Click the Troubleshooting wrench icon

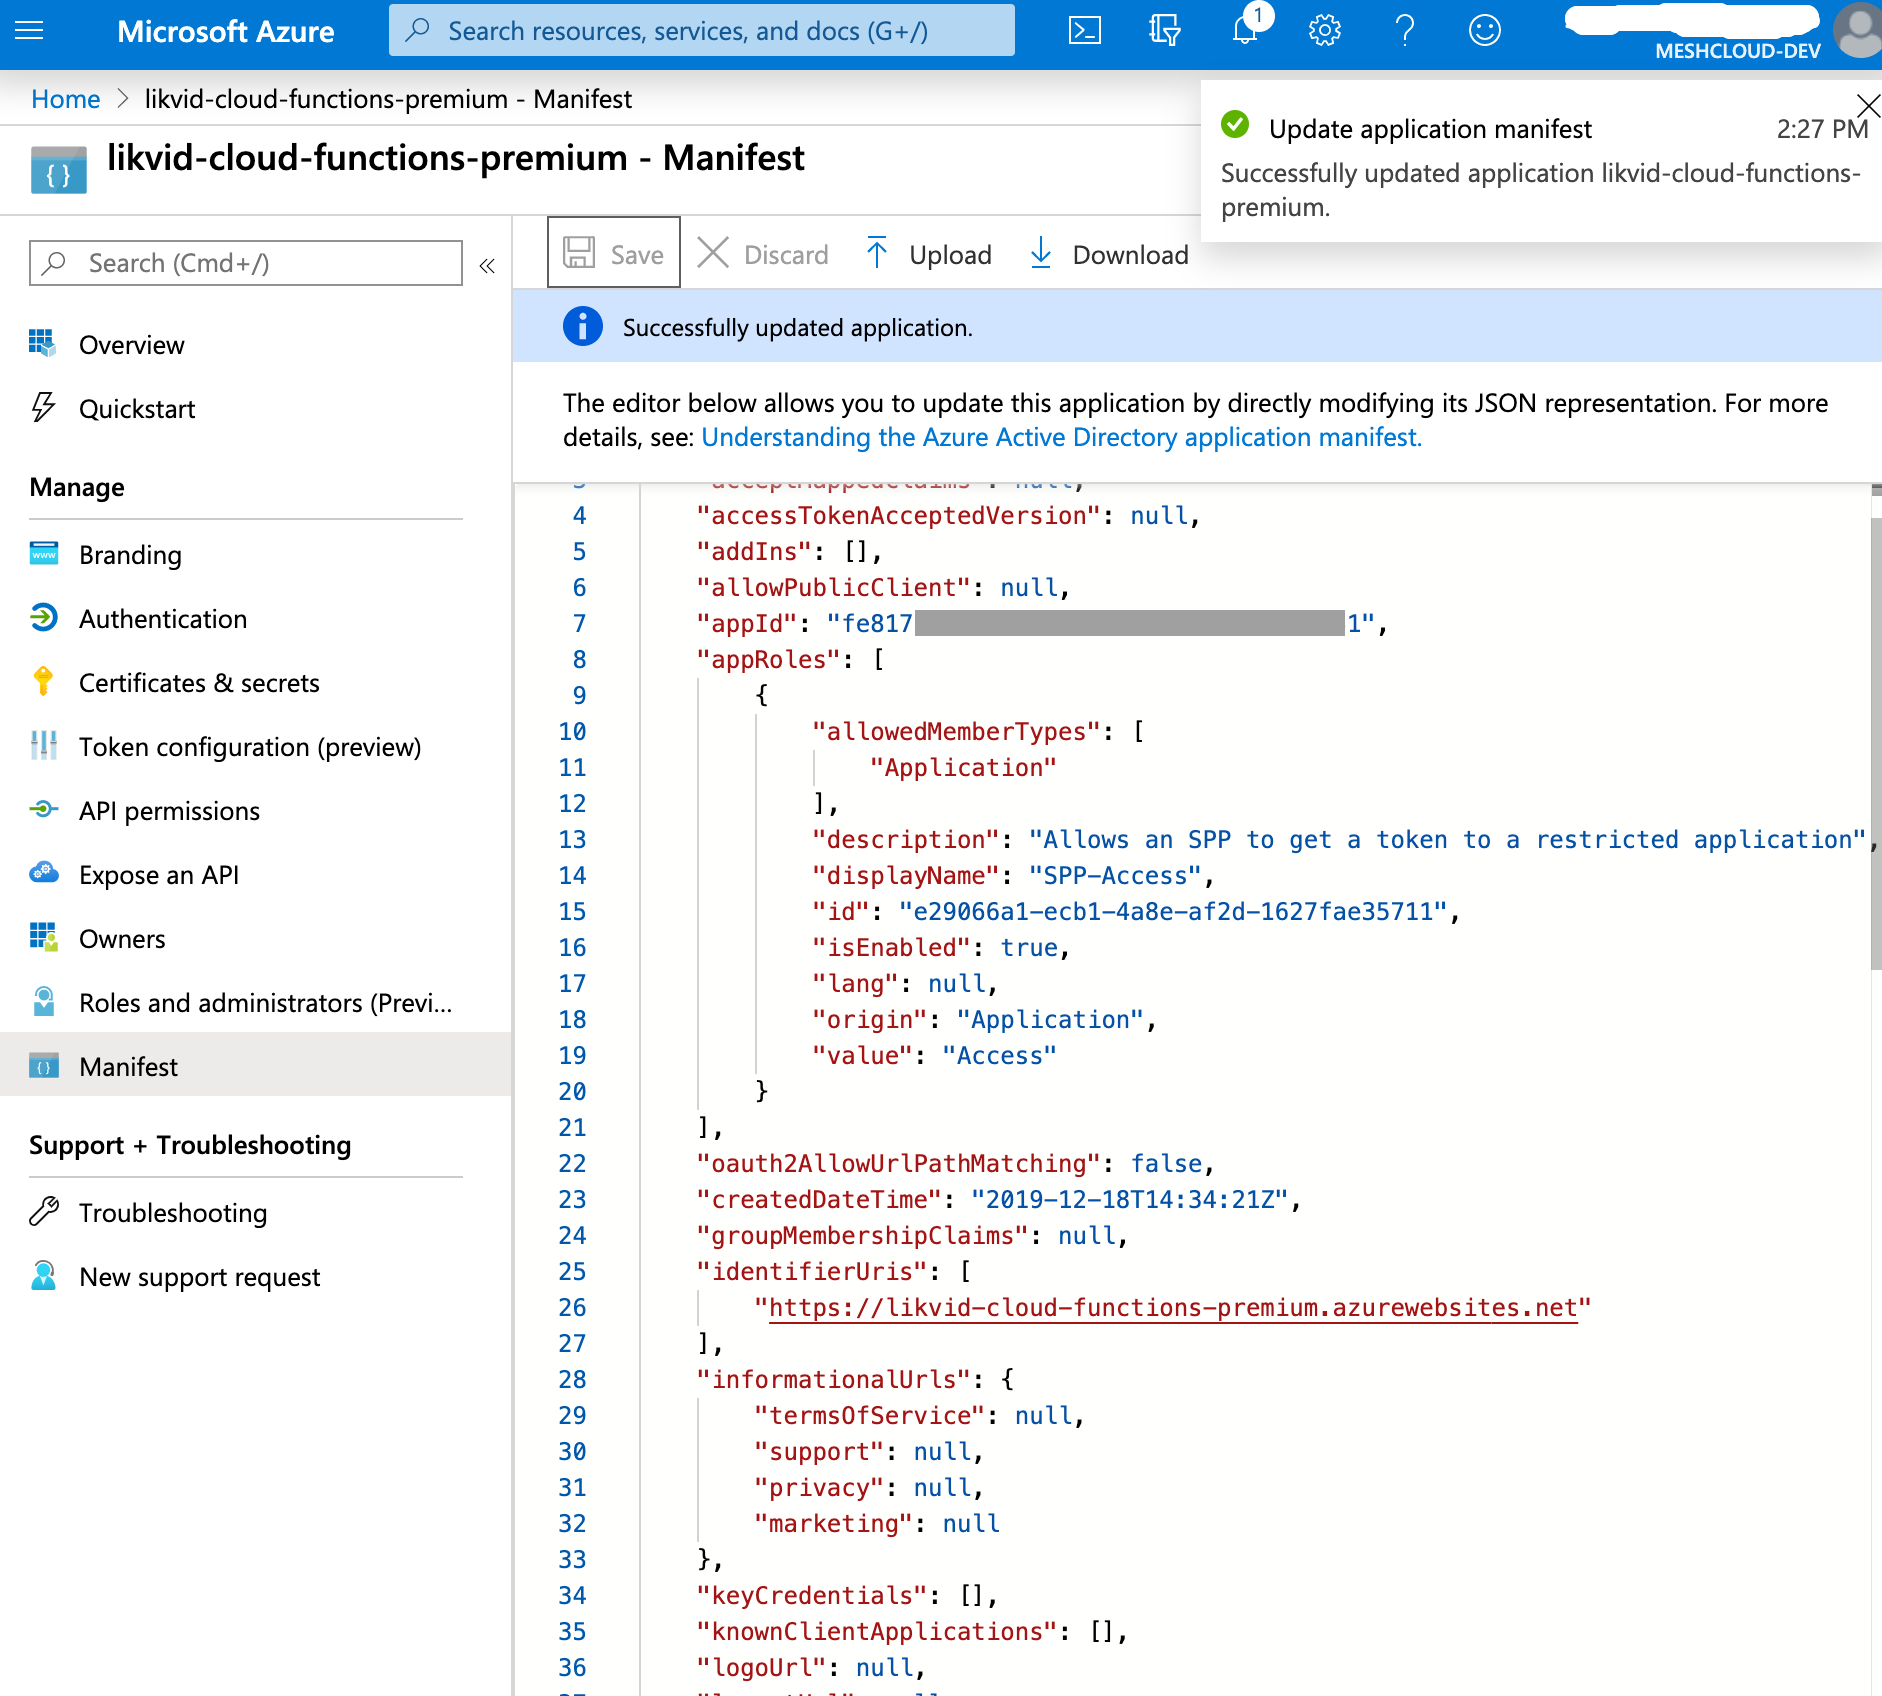pos(43,1211)
